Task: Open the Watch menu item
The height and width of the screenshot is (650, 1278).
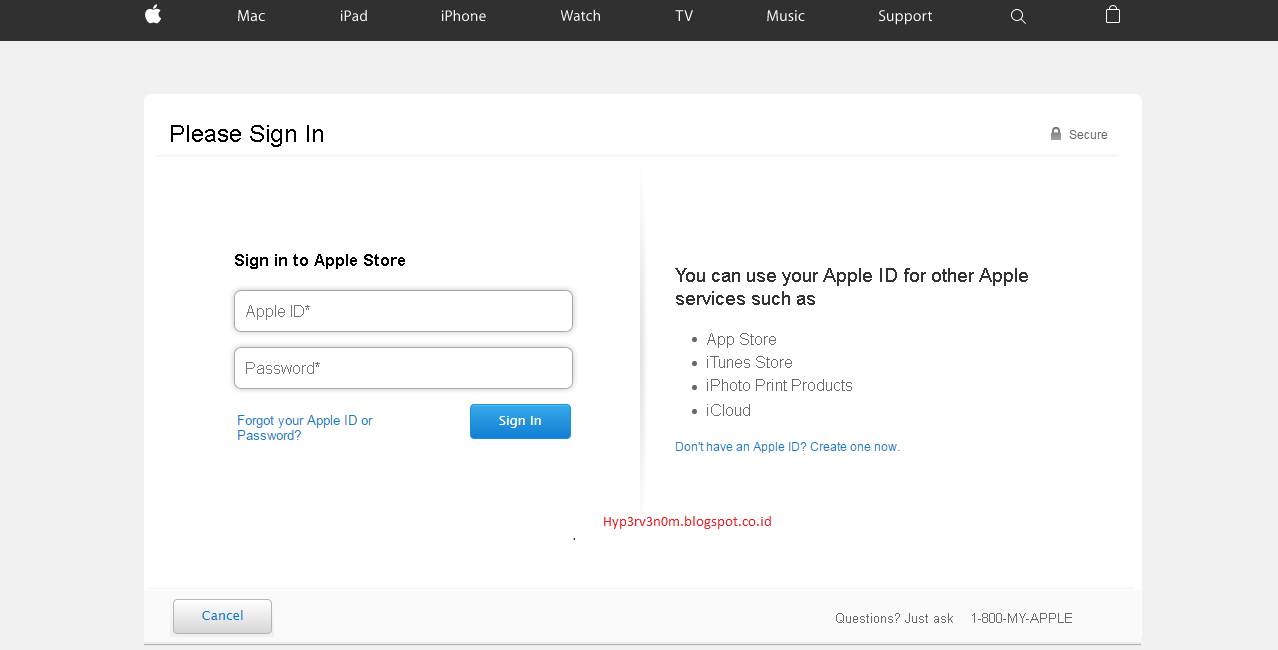Action: pos(580,16)
